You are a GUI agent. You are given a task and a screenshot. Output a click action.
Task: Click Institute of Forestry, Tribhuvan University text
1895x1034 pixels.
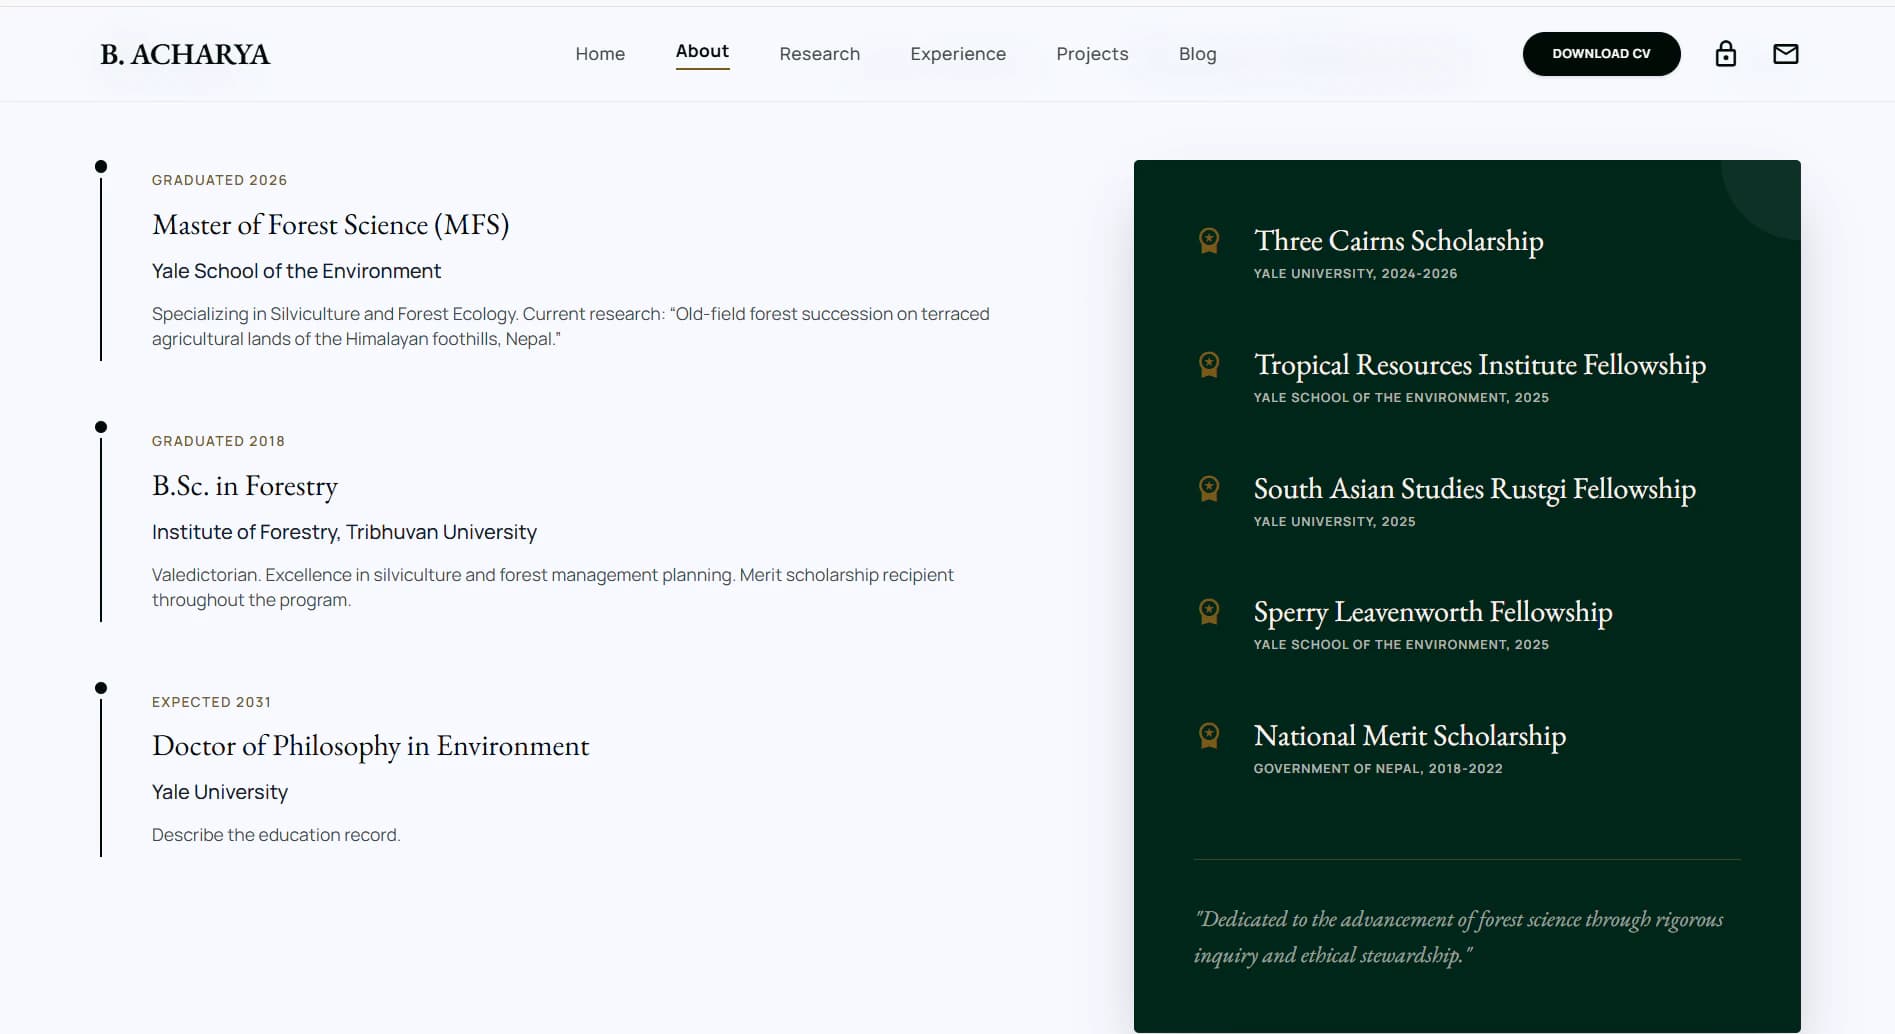(x=344, y=532)
